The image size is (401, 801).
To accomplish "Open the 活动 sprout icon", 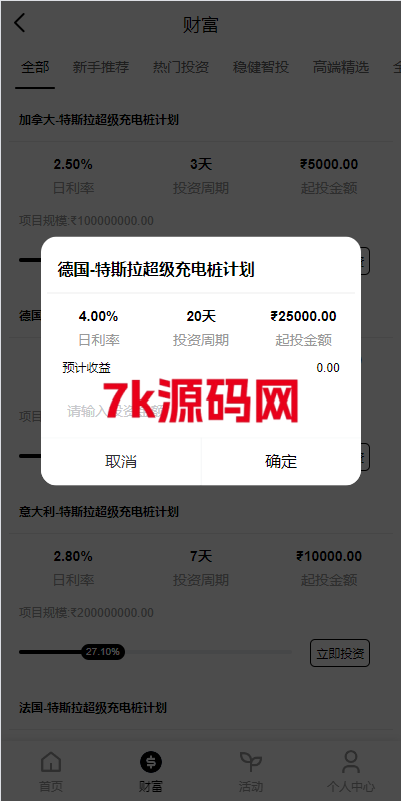I will (x=251, y=762).
